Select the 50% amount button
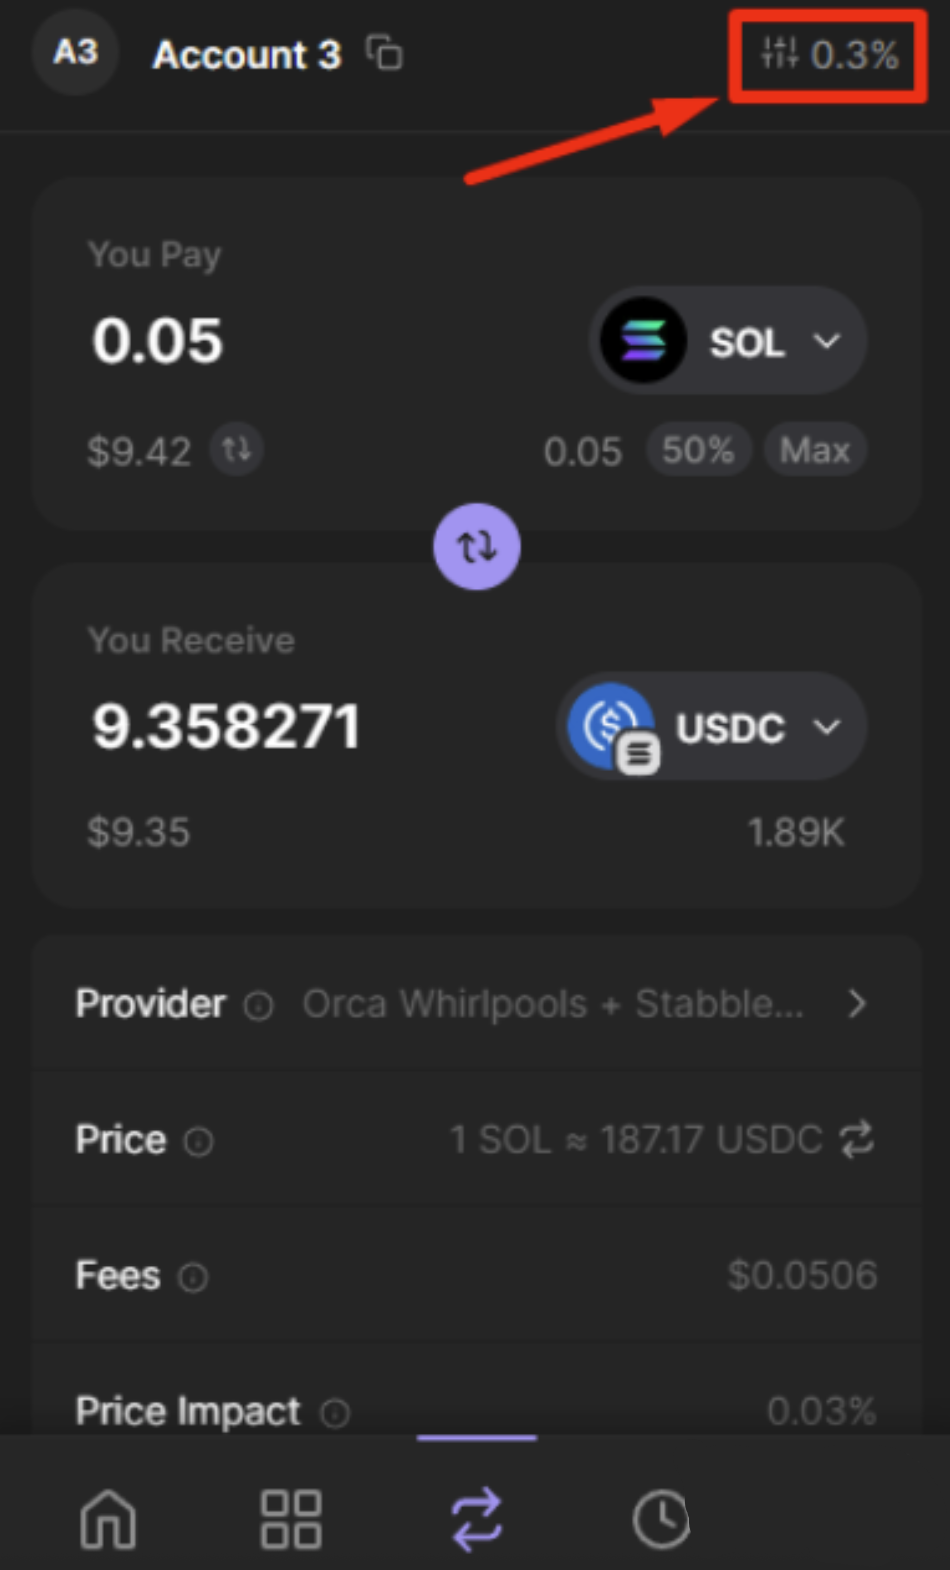 698,450
